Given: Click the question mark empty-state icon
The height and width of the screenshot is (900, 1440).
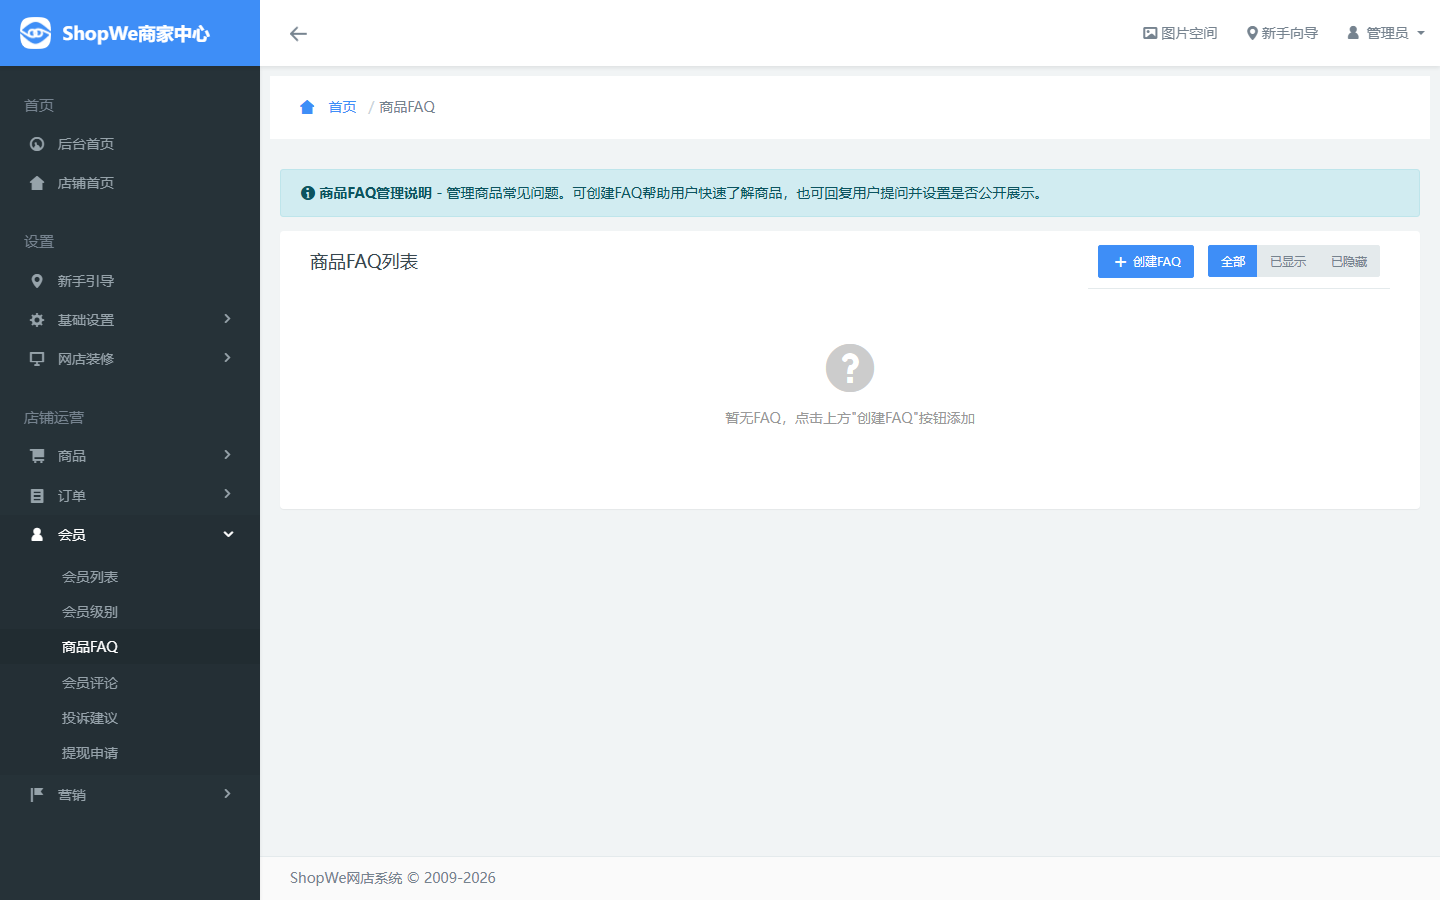Looking at the screenshot, I should tap(850, 368).
